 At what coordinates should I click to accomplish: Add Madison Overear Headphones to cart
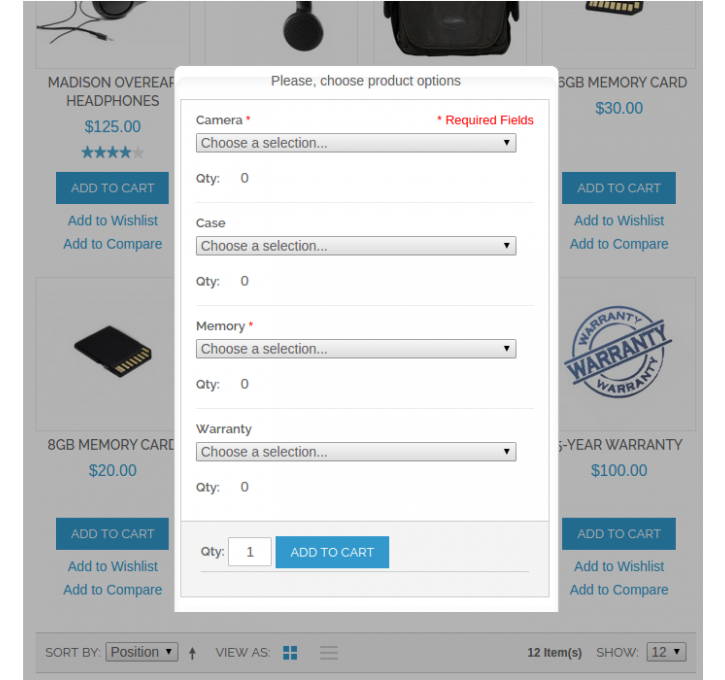pyautogui.click(x=112, y=188)
